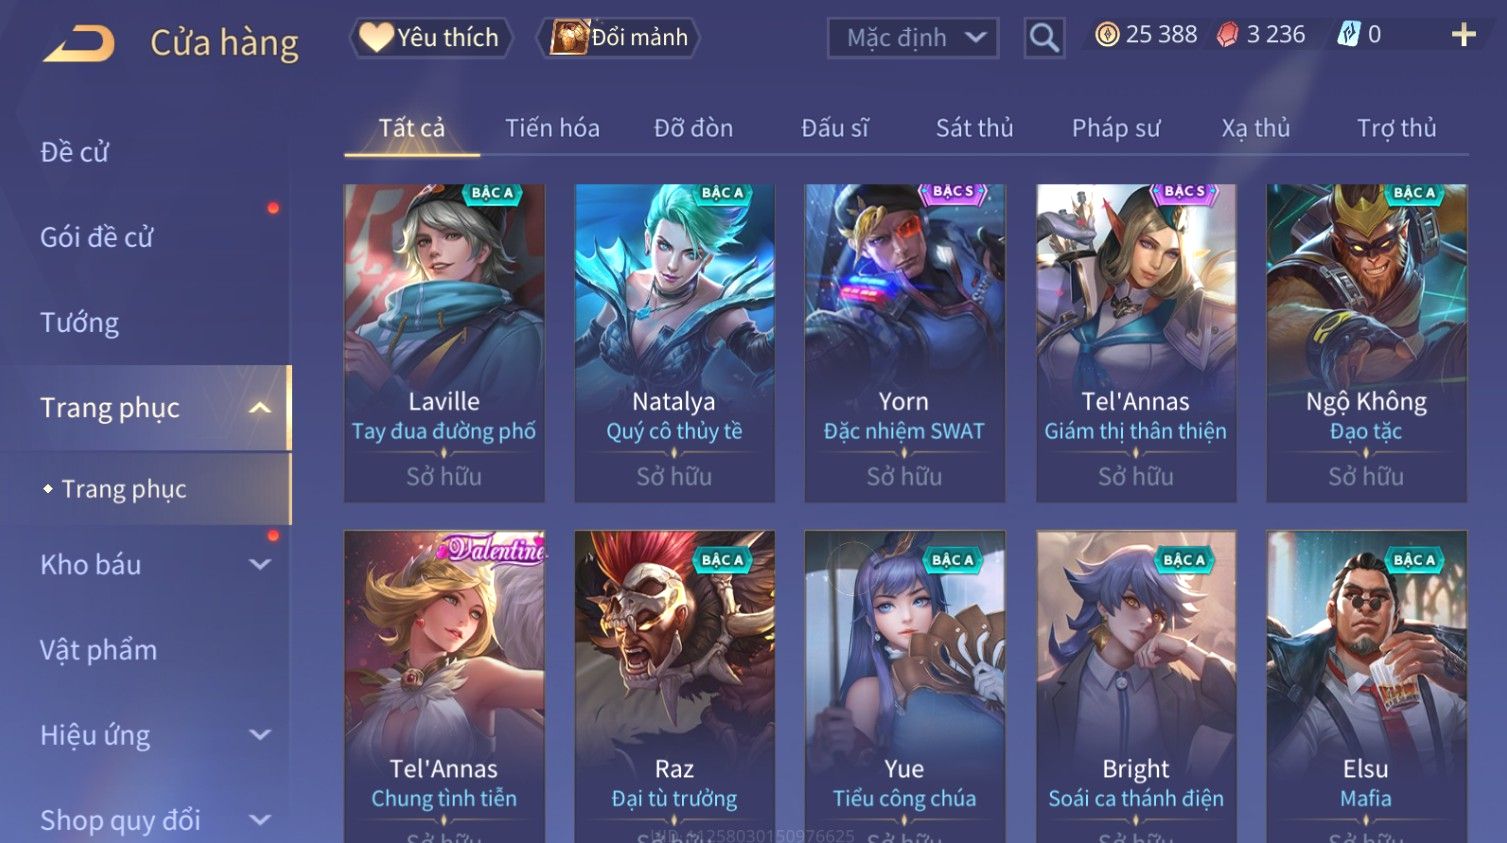Screen dimensions: 1507x843
Task: Expand the Hiệu ứng section chevron
Action: [x=260, y=735]
